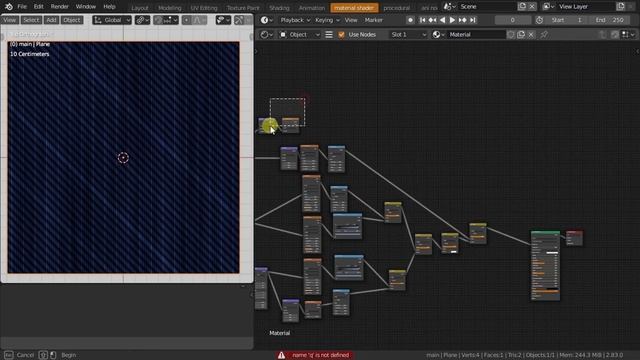Open the Playback popover
The image size is (640, 360).
click(x=296, y=20)
